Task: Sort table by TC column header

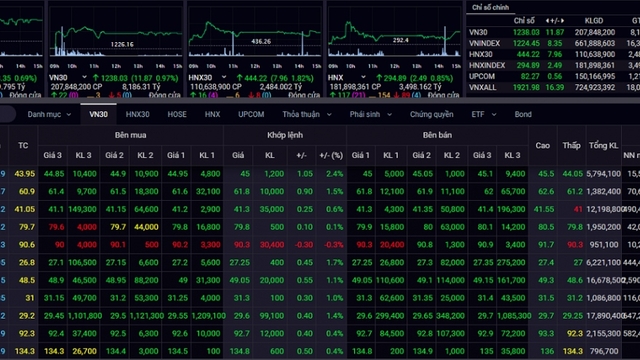Action: coord(23,145)
